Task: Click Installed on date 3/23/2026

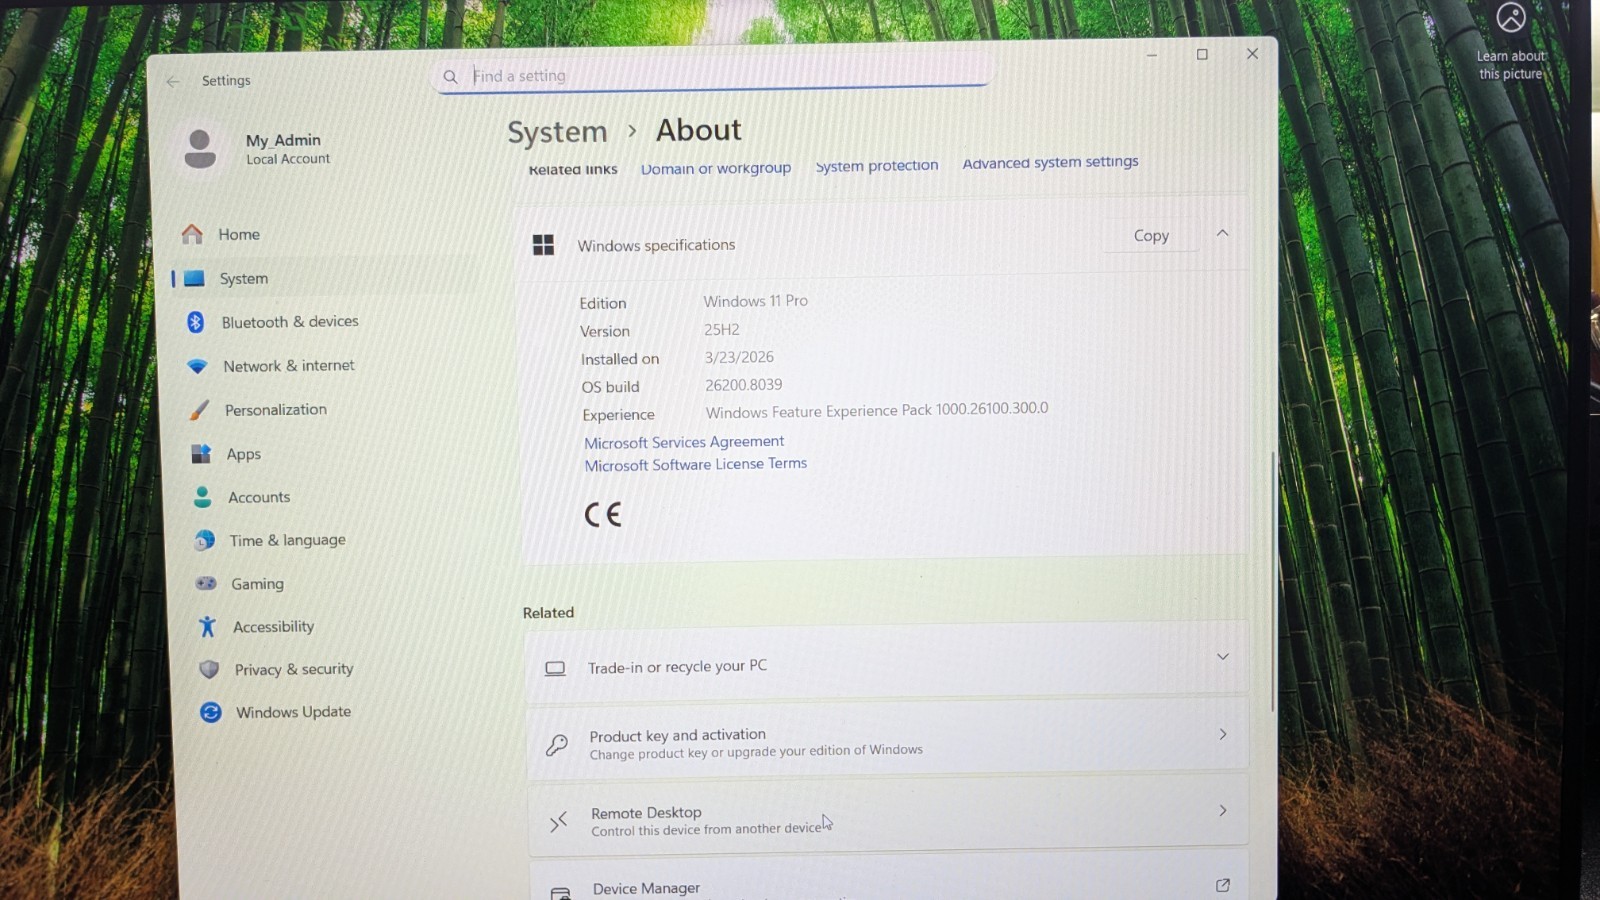Action: coord(739,357)
